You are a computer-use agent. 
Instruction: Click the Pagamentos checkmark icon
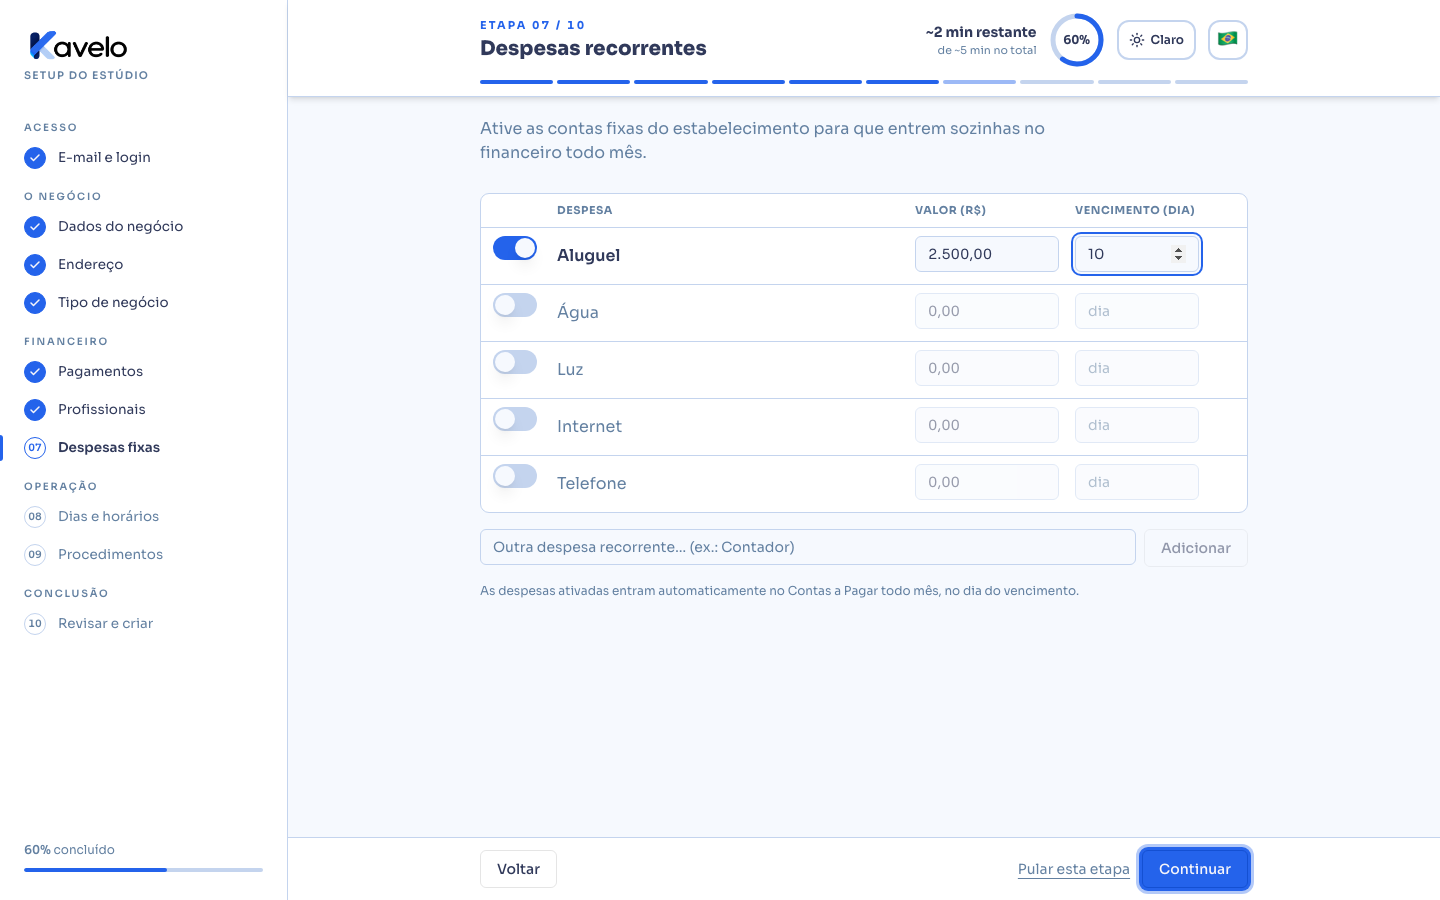pyautogui.click(x=35, y=372)
